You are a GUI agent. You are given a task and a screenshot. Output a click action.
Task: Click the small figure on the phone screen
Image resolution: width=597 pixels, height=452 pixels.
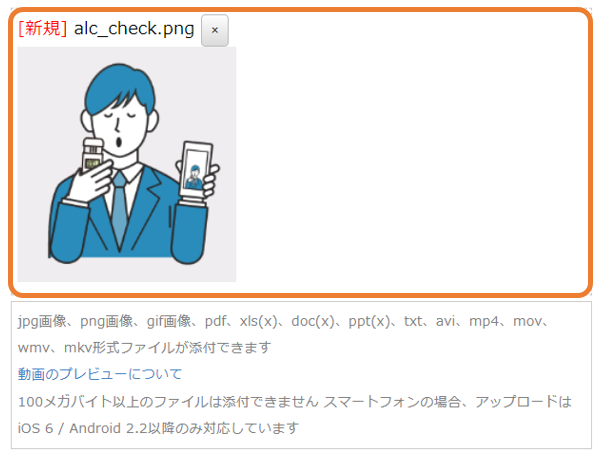point(194,177)
